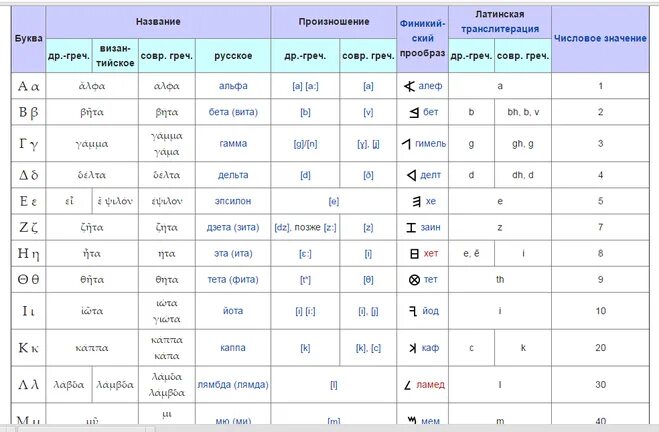659x432 pixels.
Task: Click the 'гимель' link
Action: 430,144
